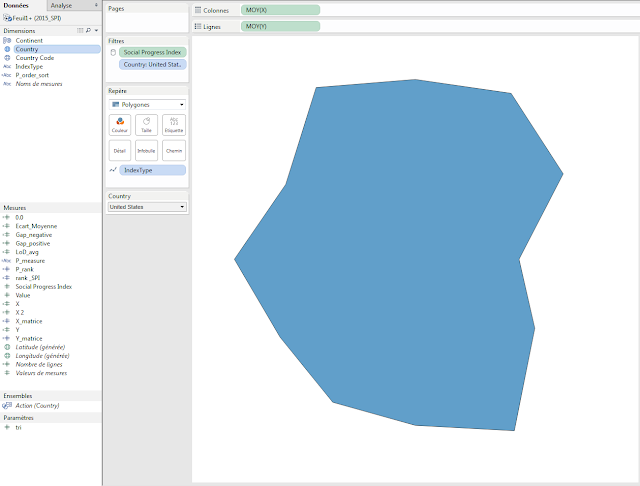This screenshot has height=486, width=640.
Task: Select the X 2 measure
Action: tap(20, 312)
